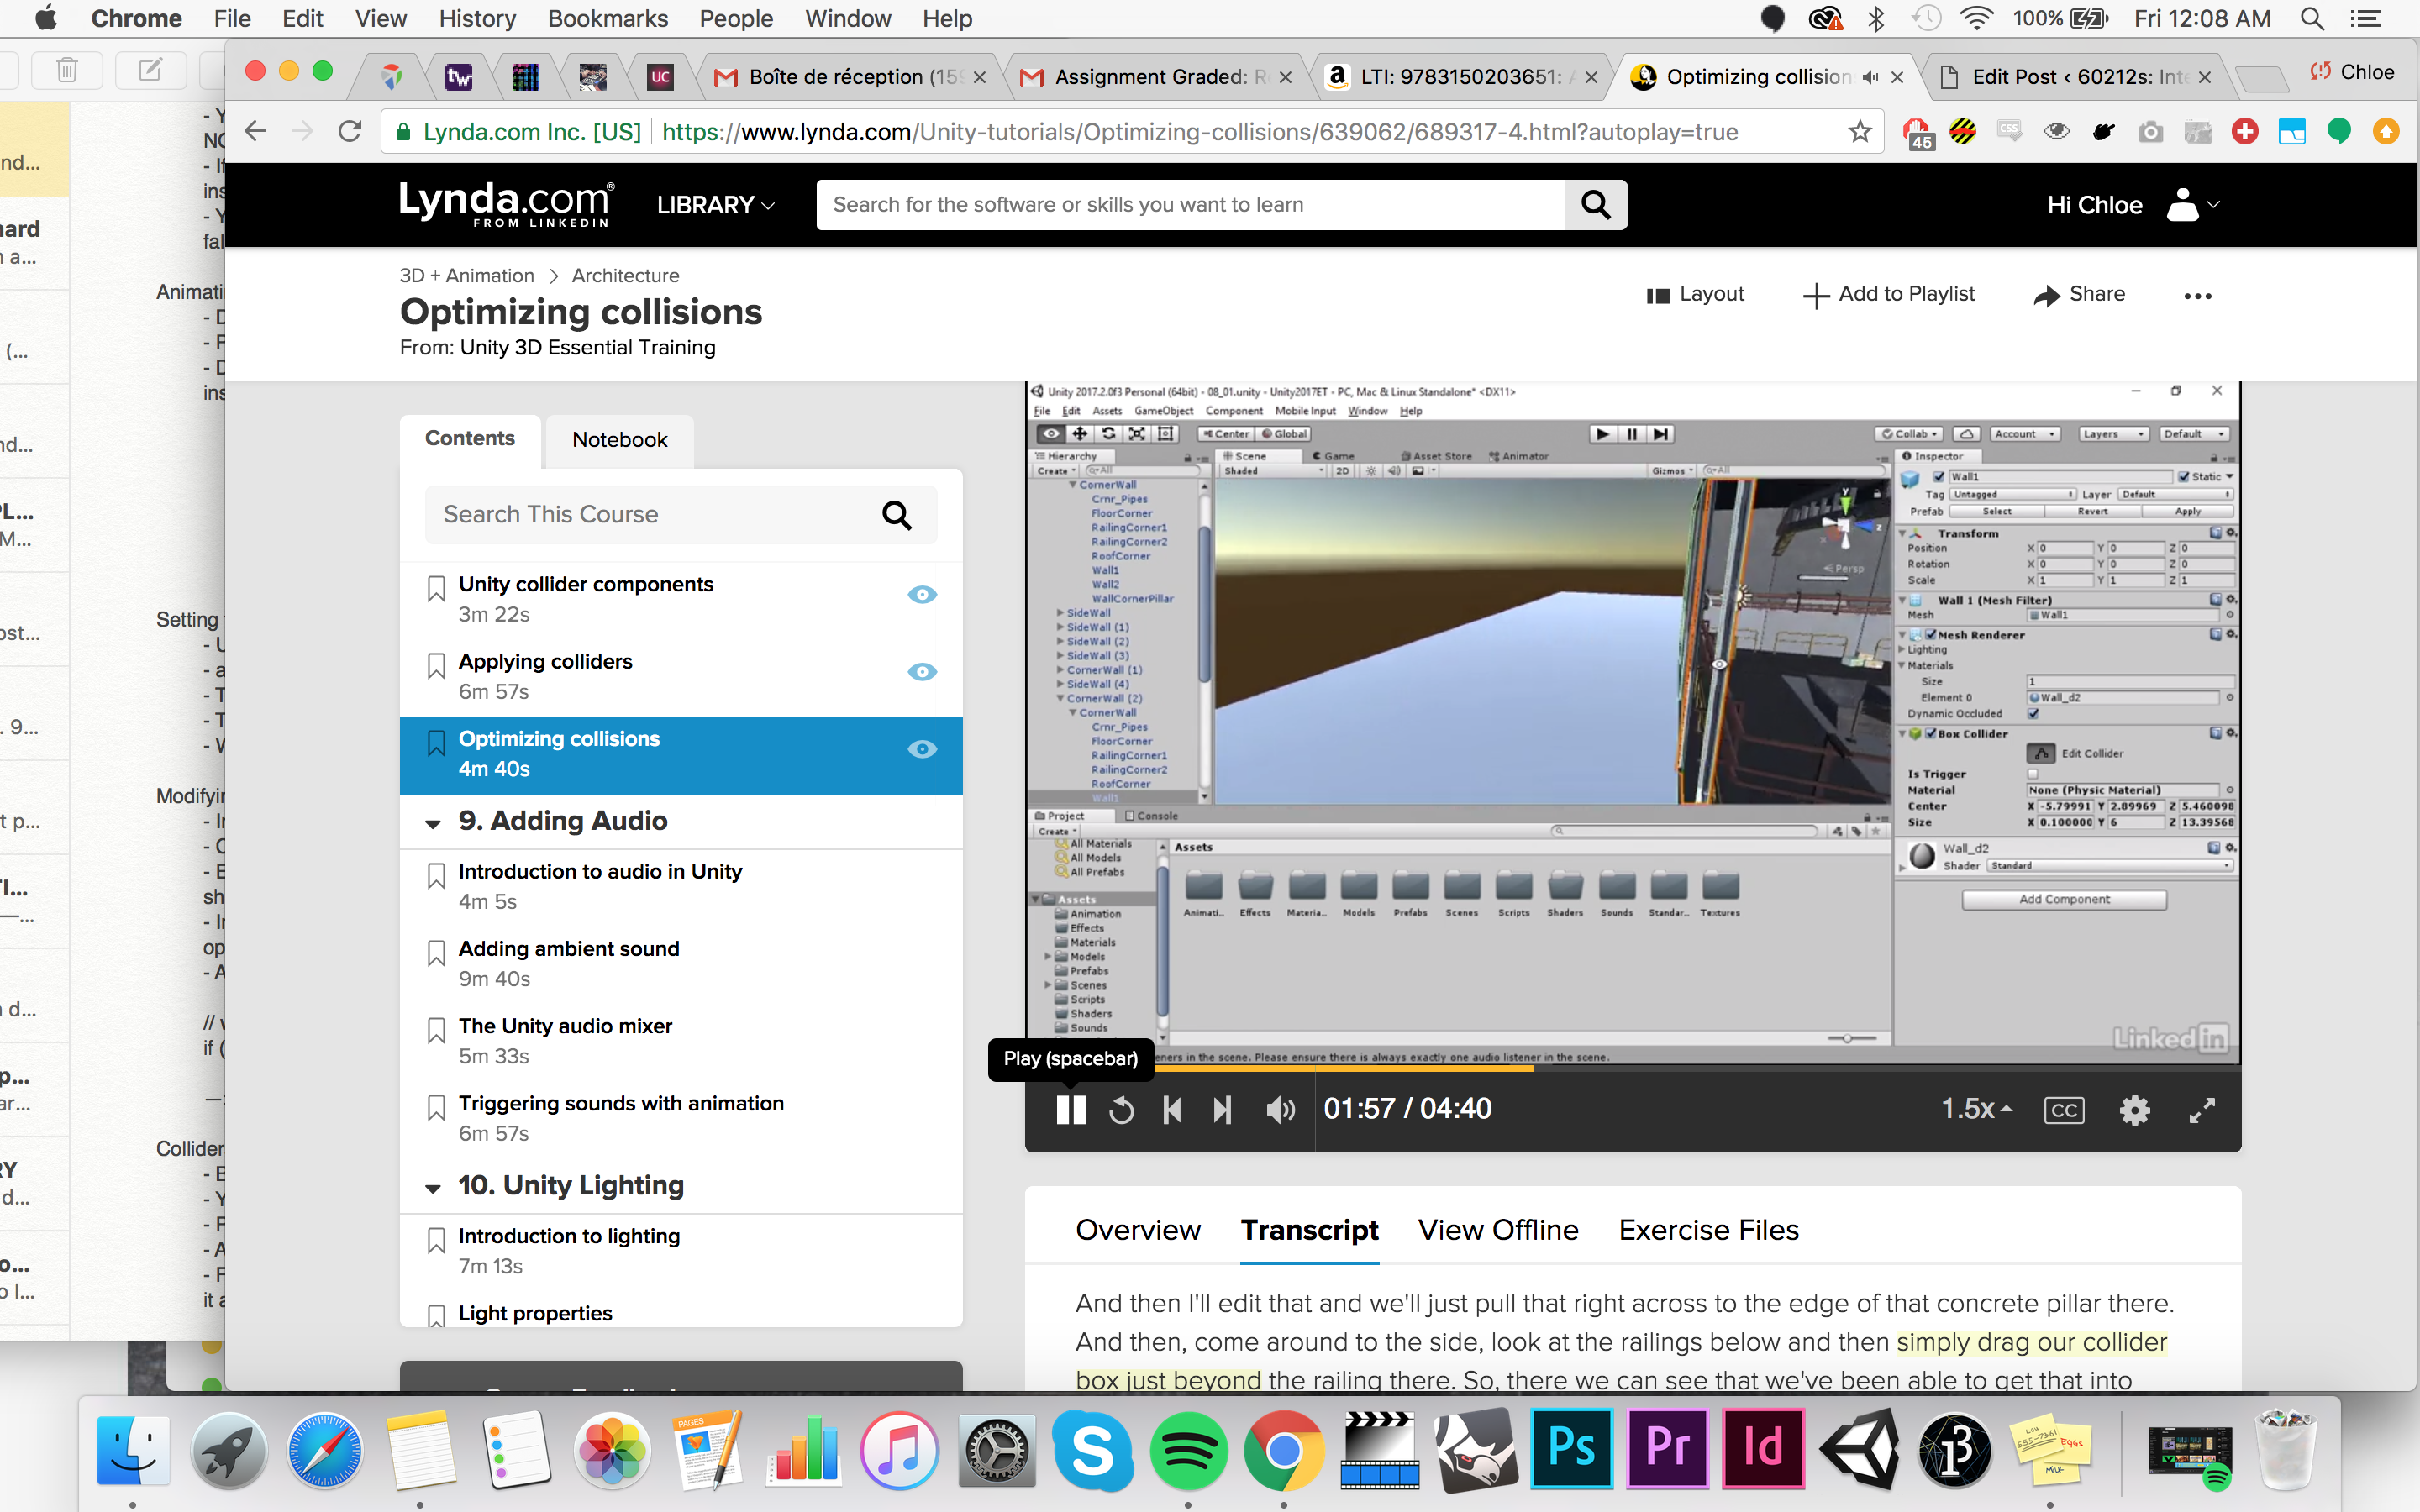This screenshot has height=1512, width=2420.
Task: Select the Transcript tab
Action: click(x=1309, y=1230)
